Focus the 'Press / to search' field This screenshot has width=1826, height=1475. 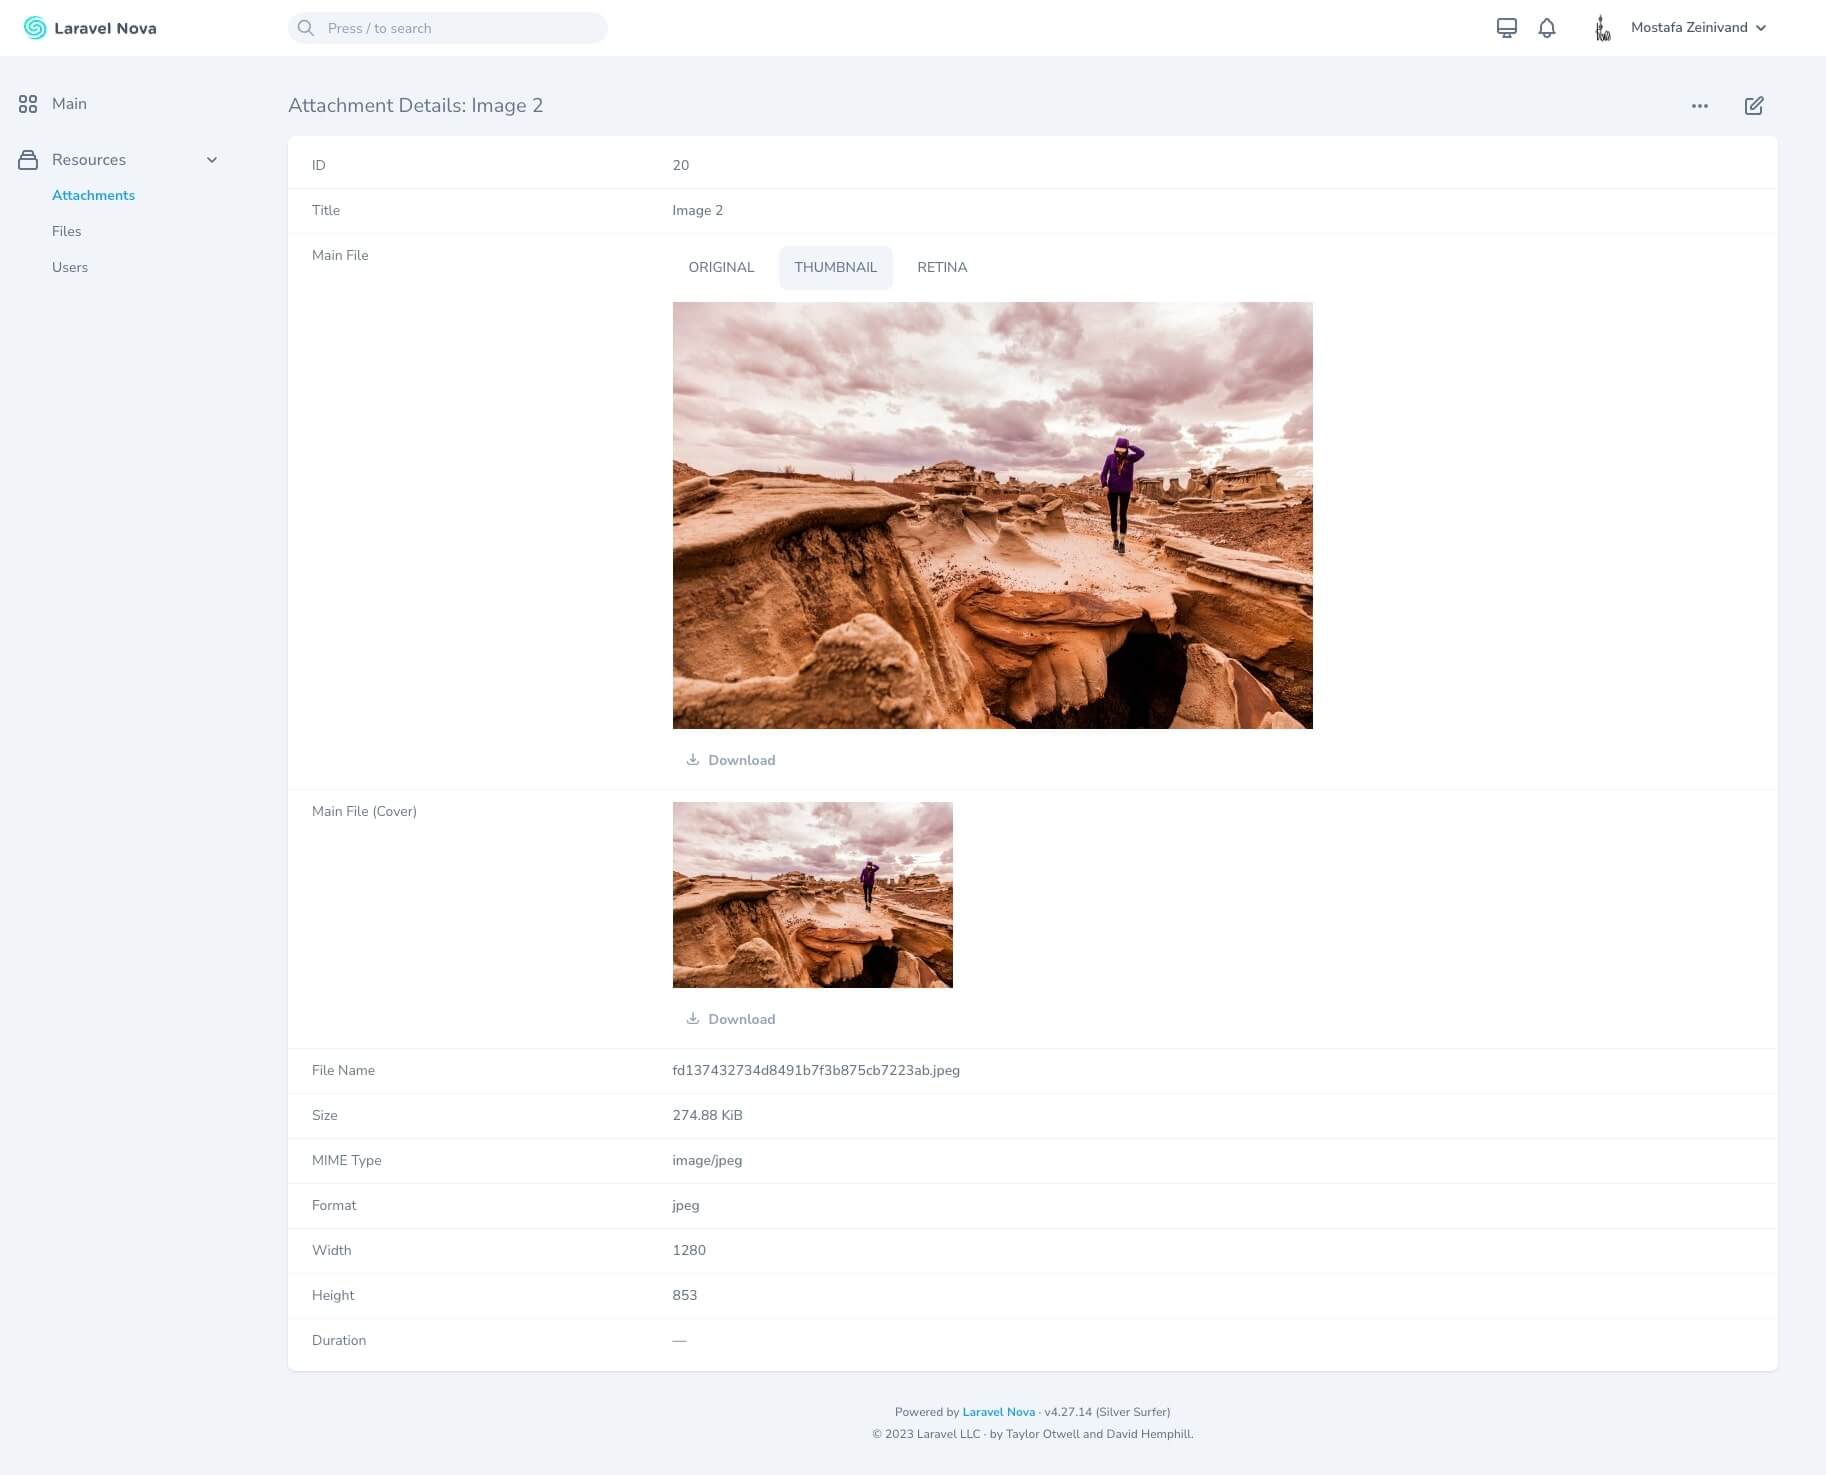[448, 28]
